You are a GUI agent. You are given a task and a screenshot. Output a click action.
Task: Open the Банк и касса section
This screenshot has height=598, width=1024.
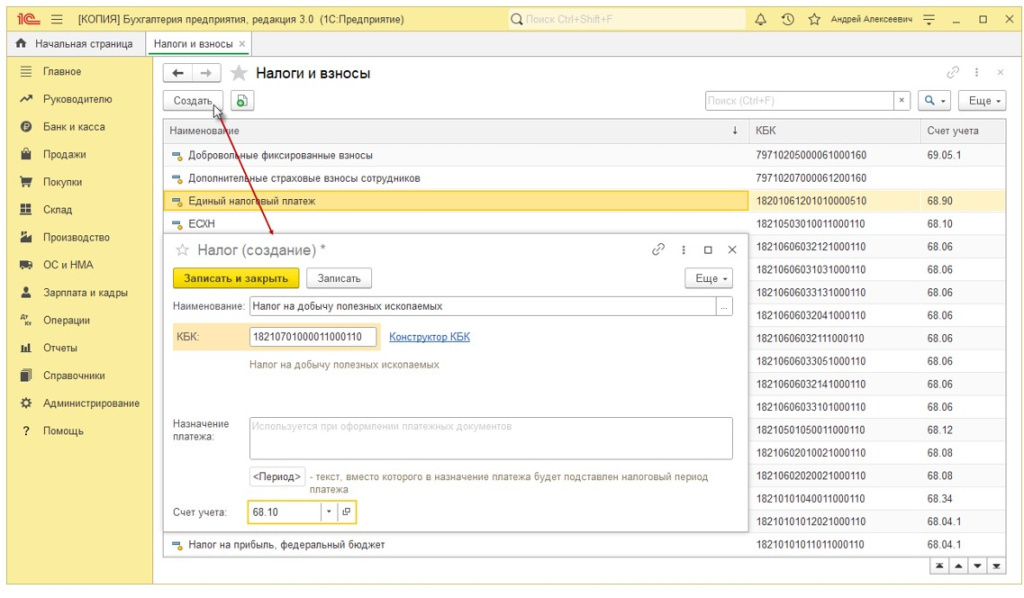[73, 127]
